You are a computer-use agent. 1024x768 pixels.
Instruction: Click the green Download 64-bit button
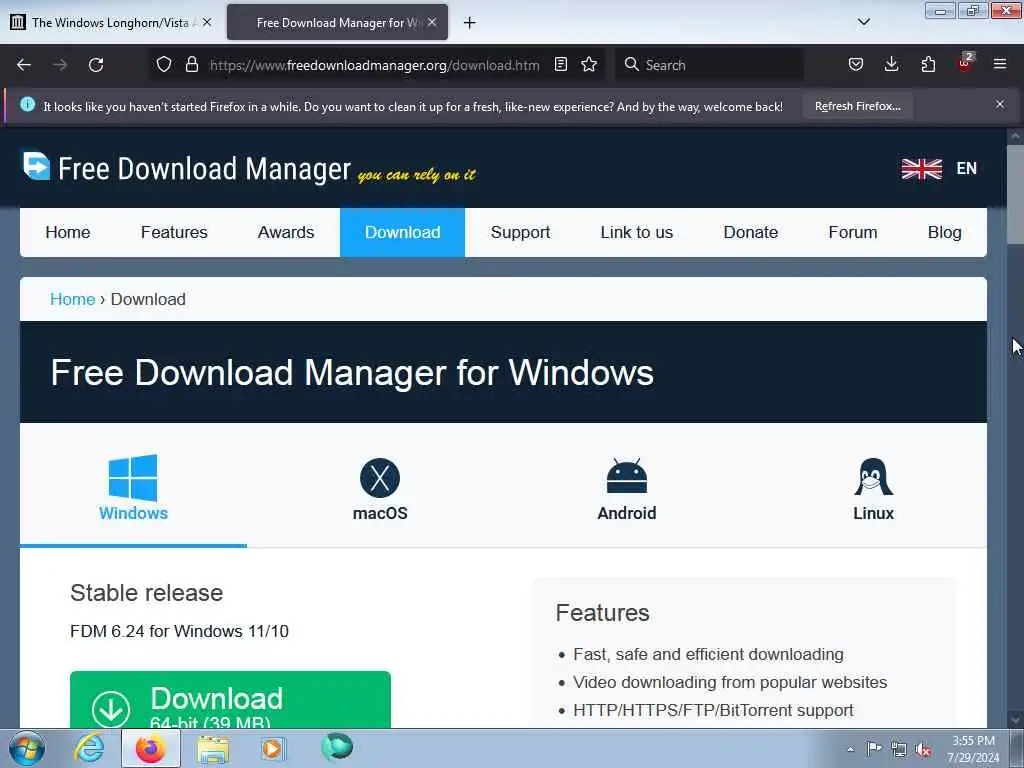pos(230,700)
